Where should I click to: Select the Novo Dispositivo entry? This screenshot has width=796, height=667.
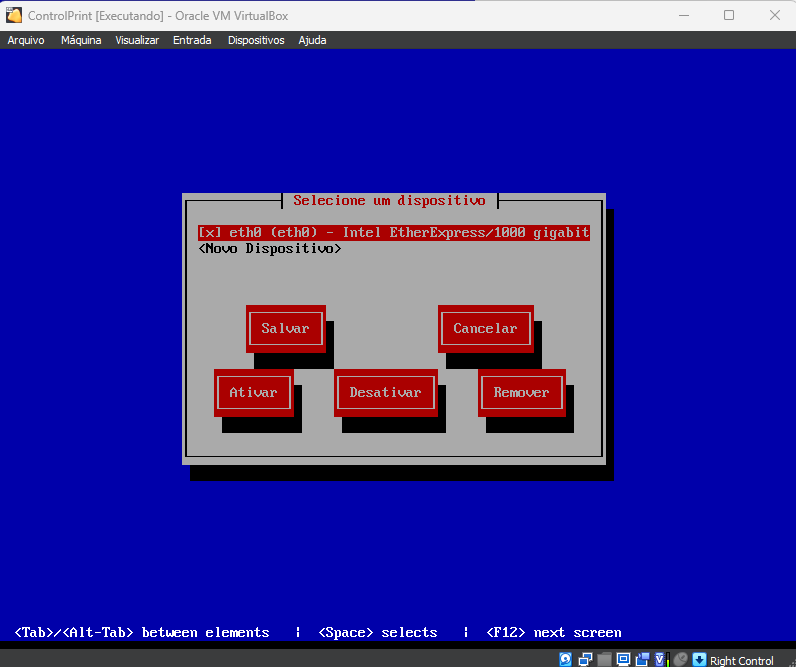pos(270,248)
